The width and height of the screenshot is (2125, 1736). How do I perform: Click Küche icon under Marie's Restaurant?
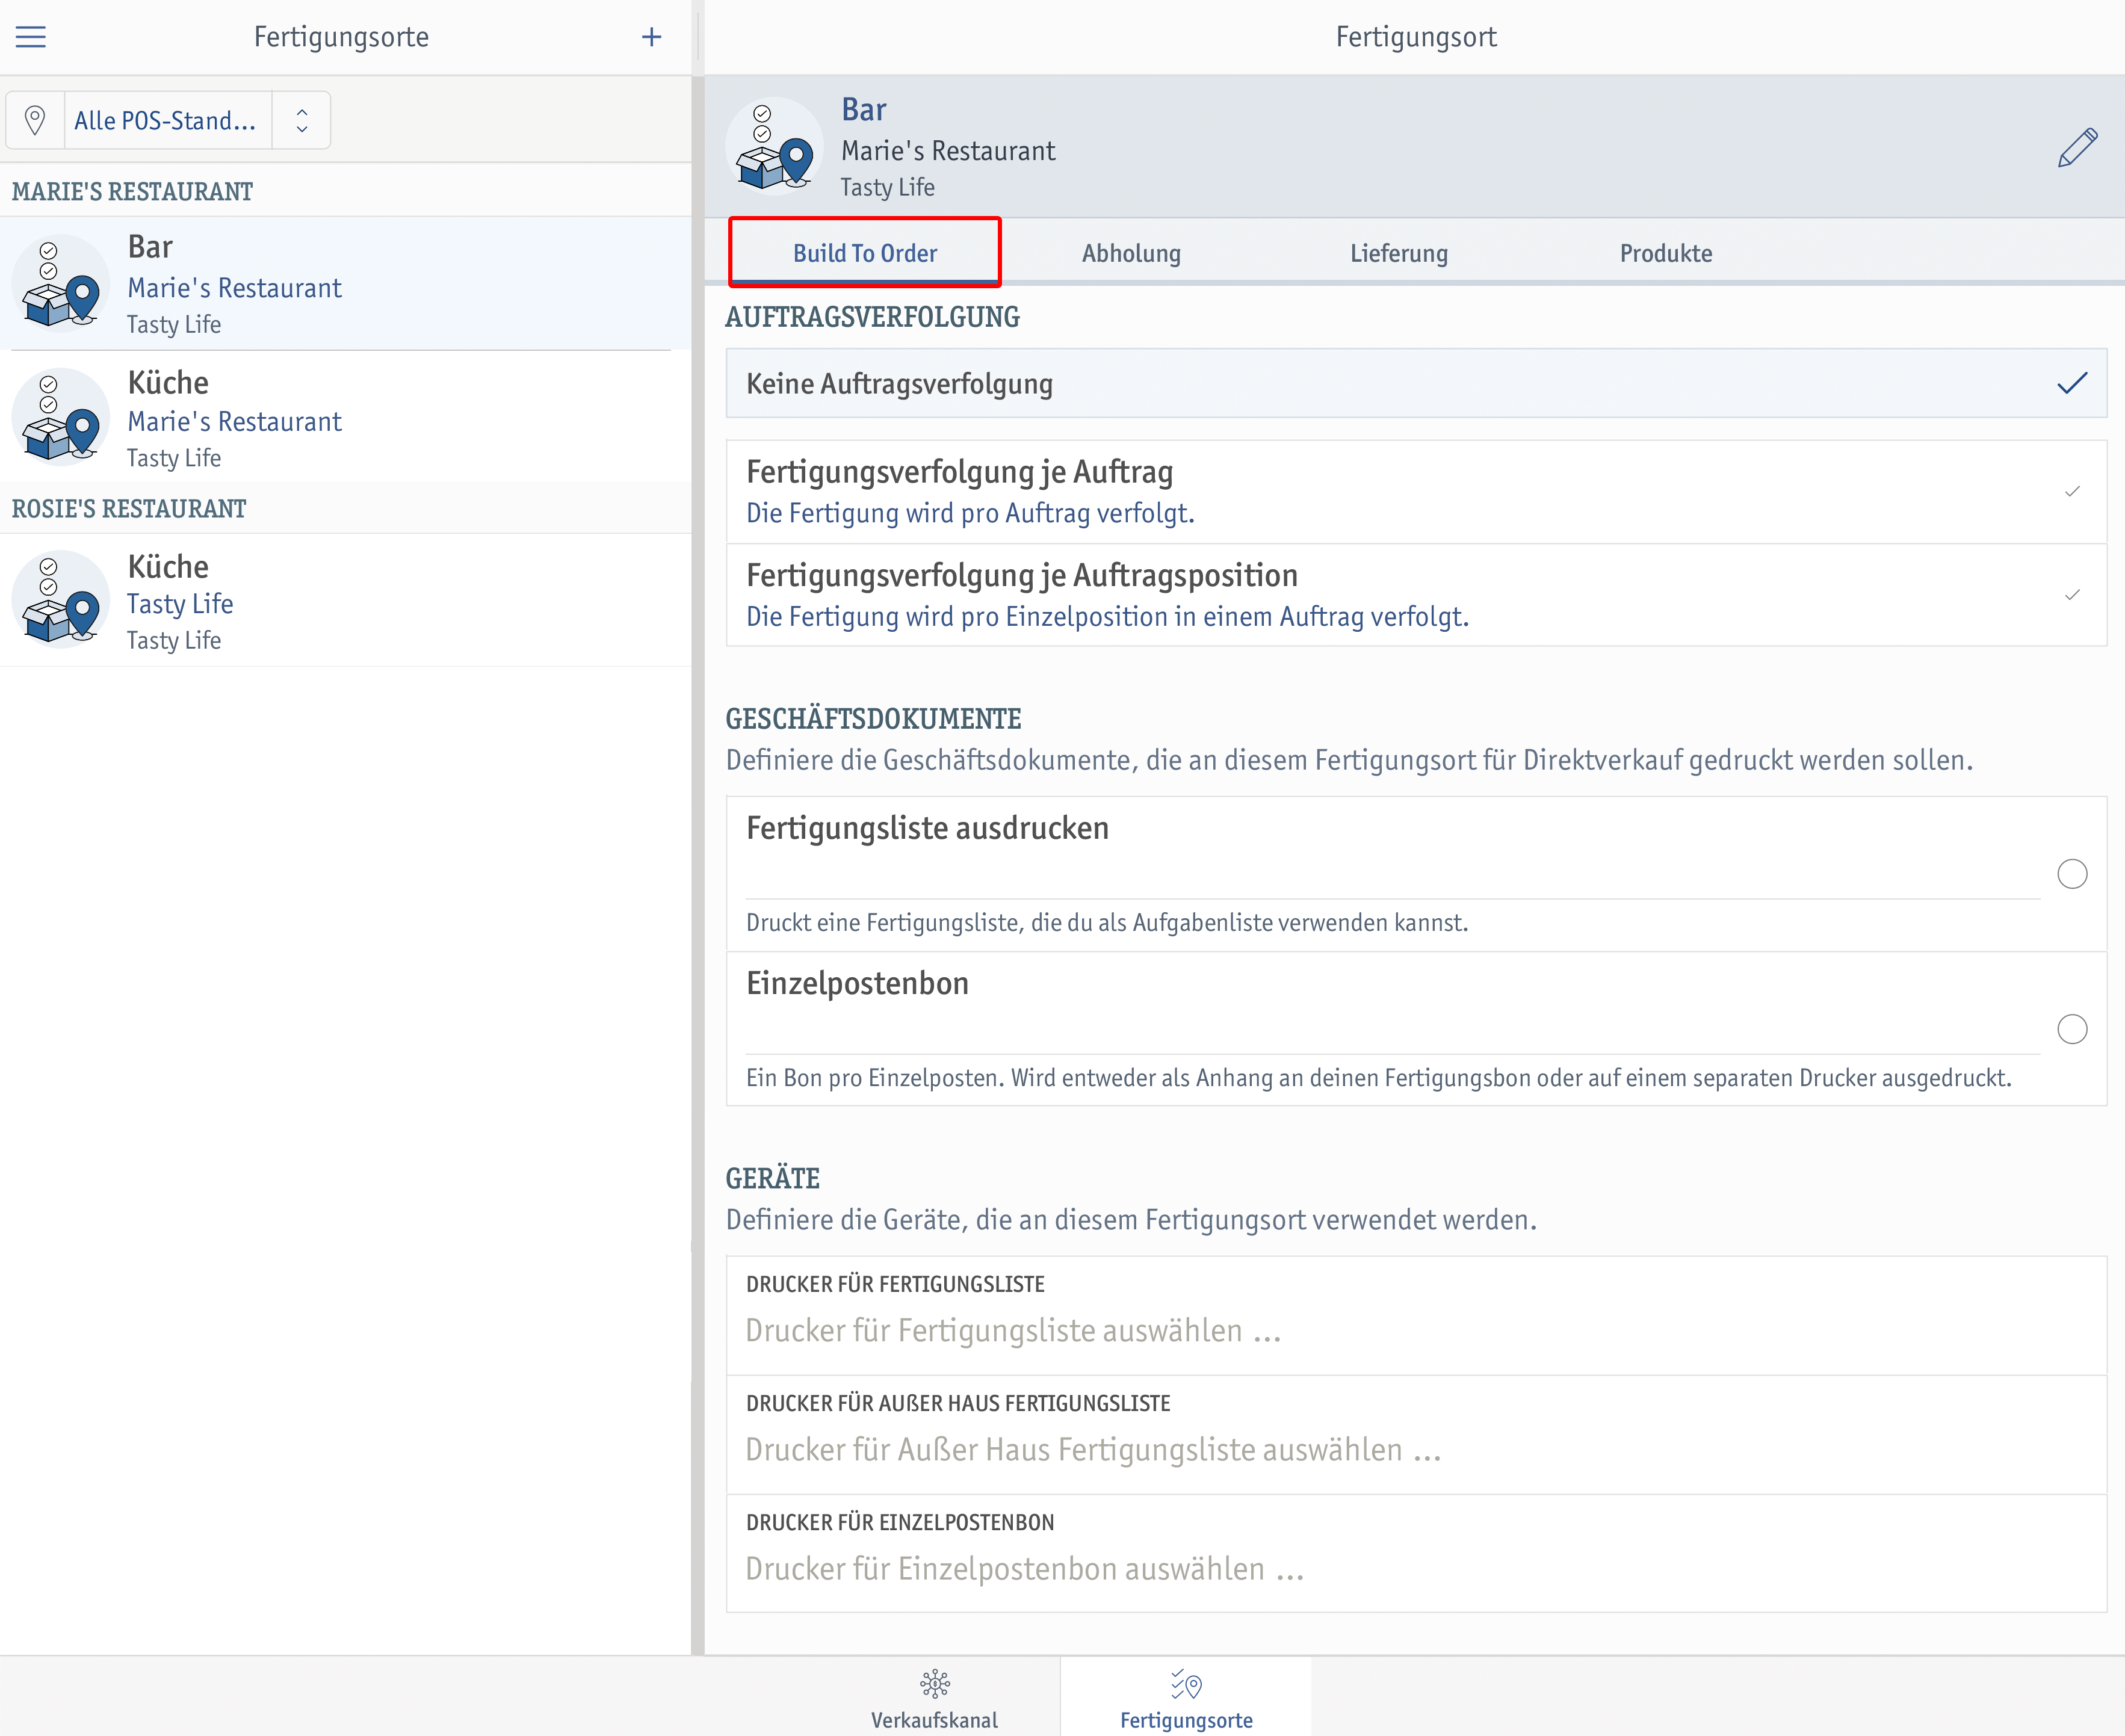(x=61, y=417)
